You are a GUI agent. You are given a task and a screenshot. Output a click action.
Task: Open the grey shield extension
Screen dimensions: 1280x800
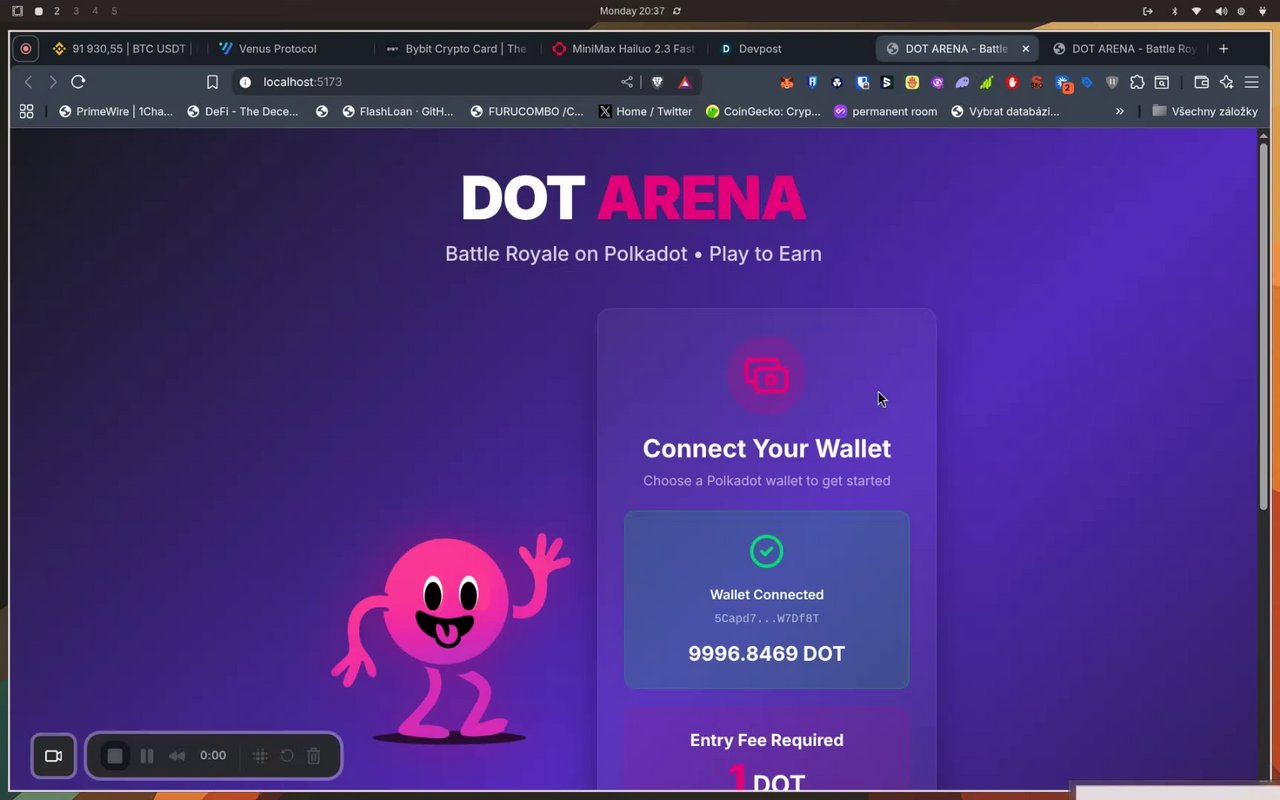coord(1112,82)
